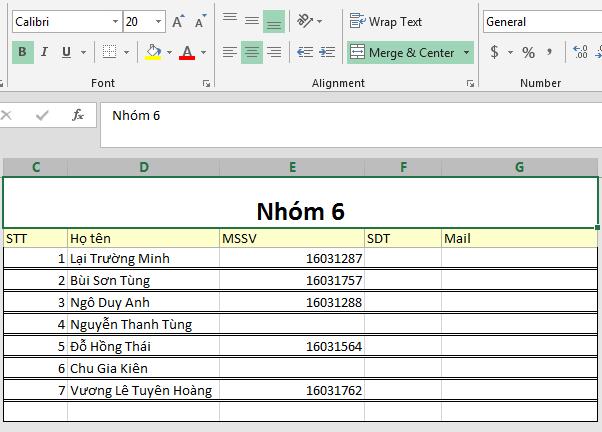The height and width of the screenshot is (432, 602).
Task: Select the cell Ngô Duy Anh
Action: click(144, 302)
